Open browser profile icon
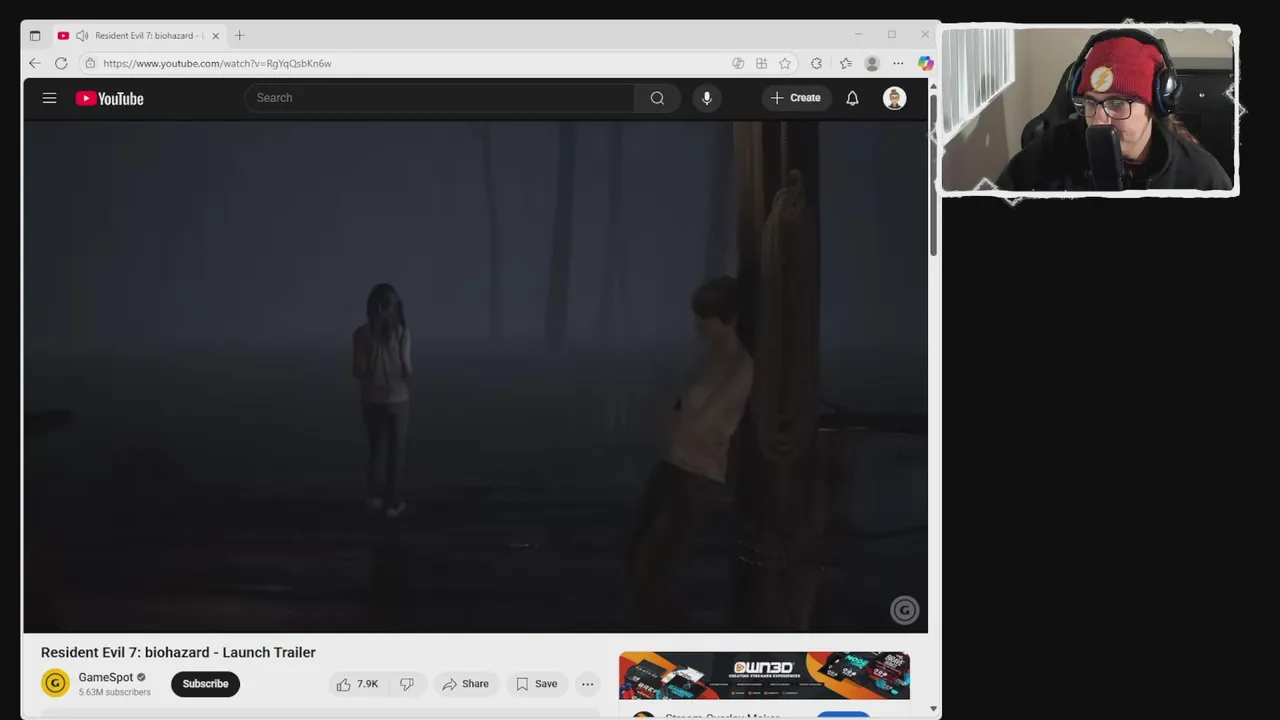 pos(872,63)
